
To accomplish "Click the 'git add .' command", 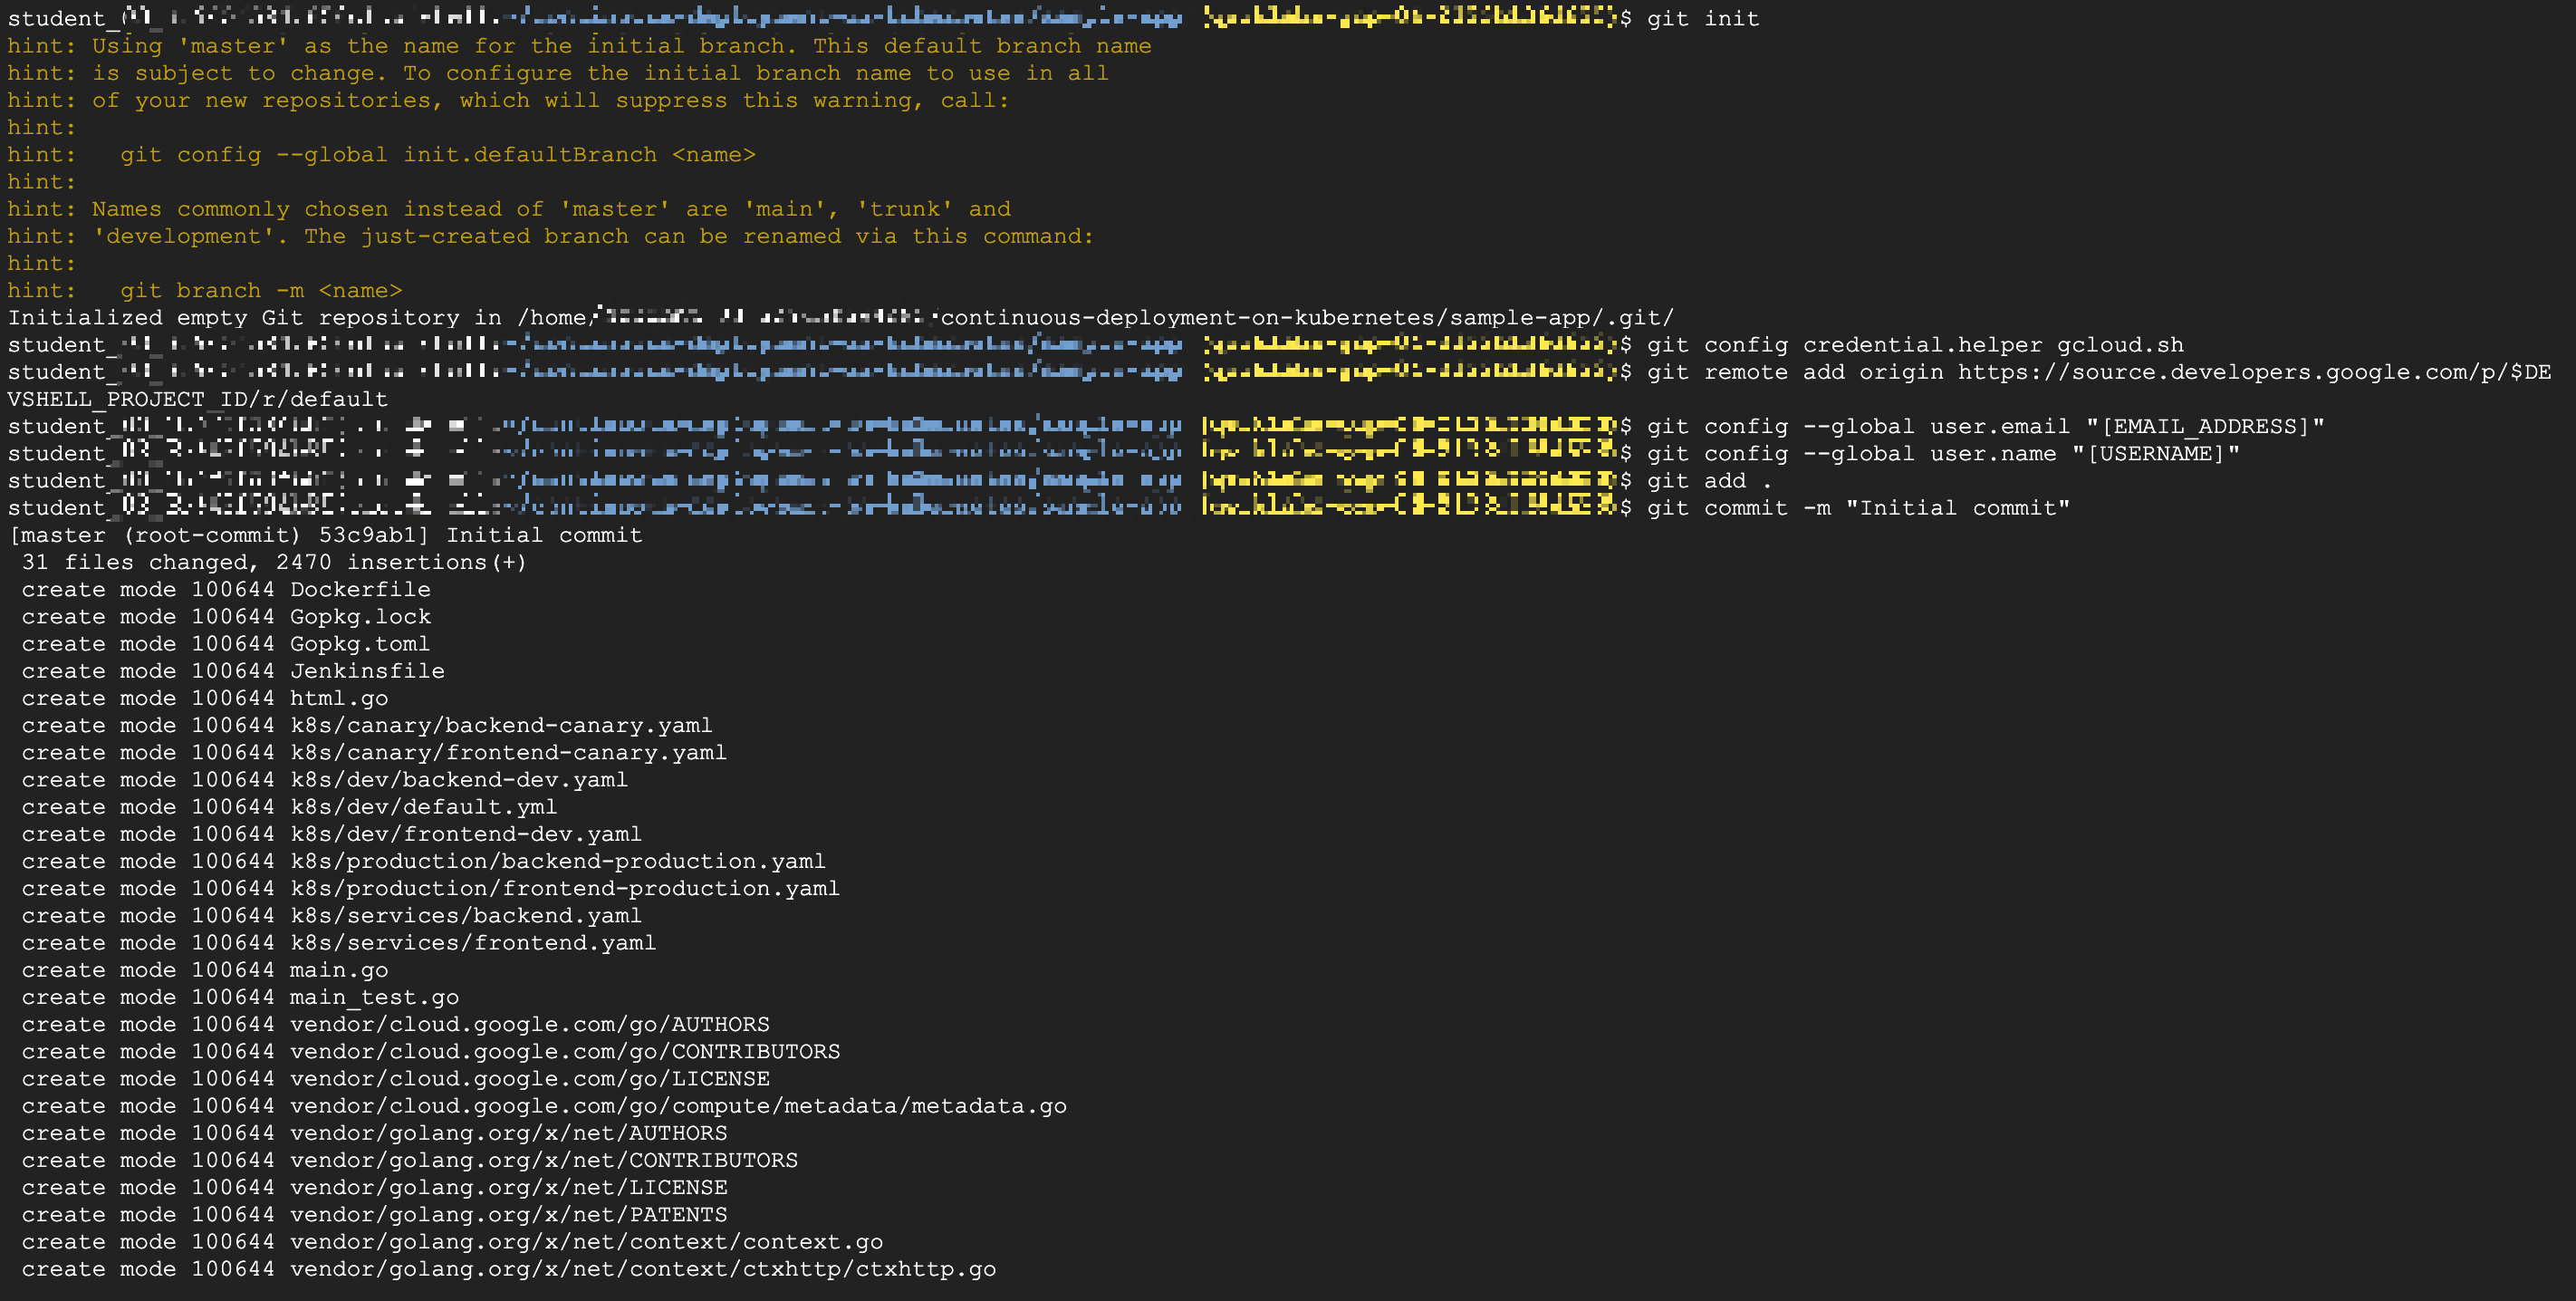I will [x=1708, y=481].
